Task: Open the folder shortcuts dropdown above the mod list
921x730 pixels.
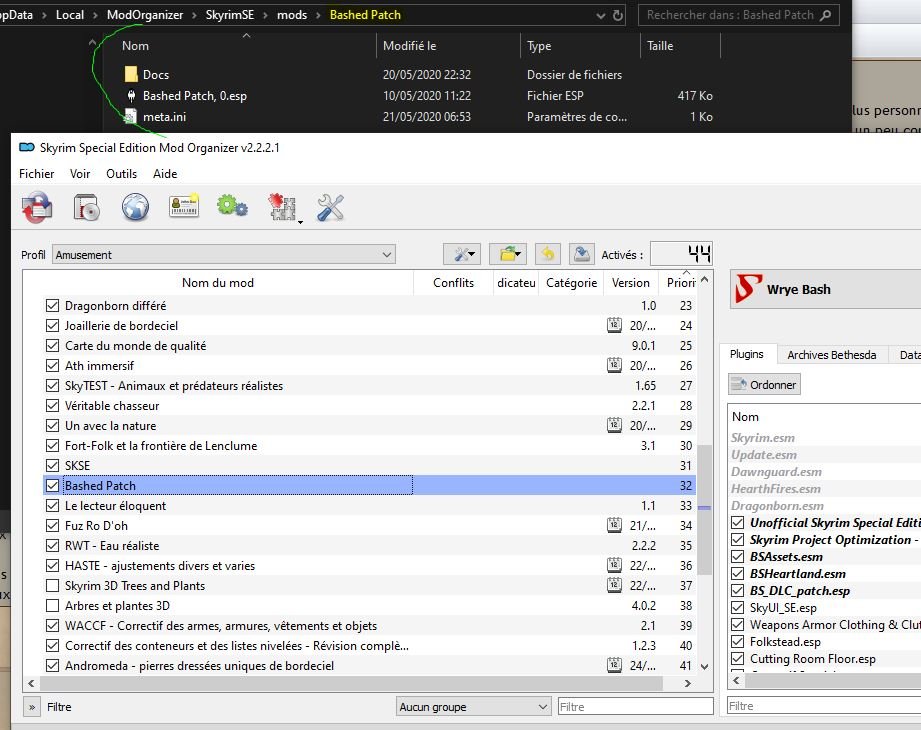Action: (x=508, y=254)
